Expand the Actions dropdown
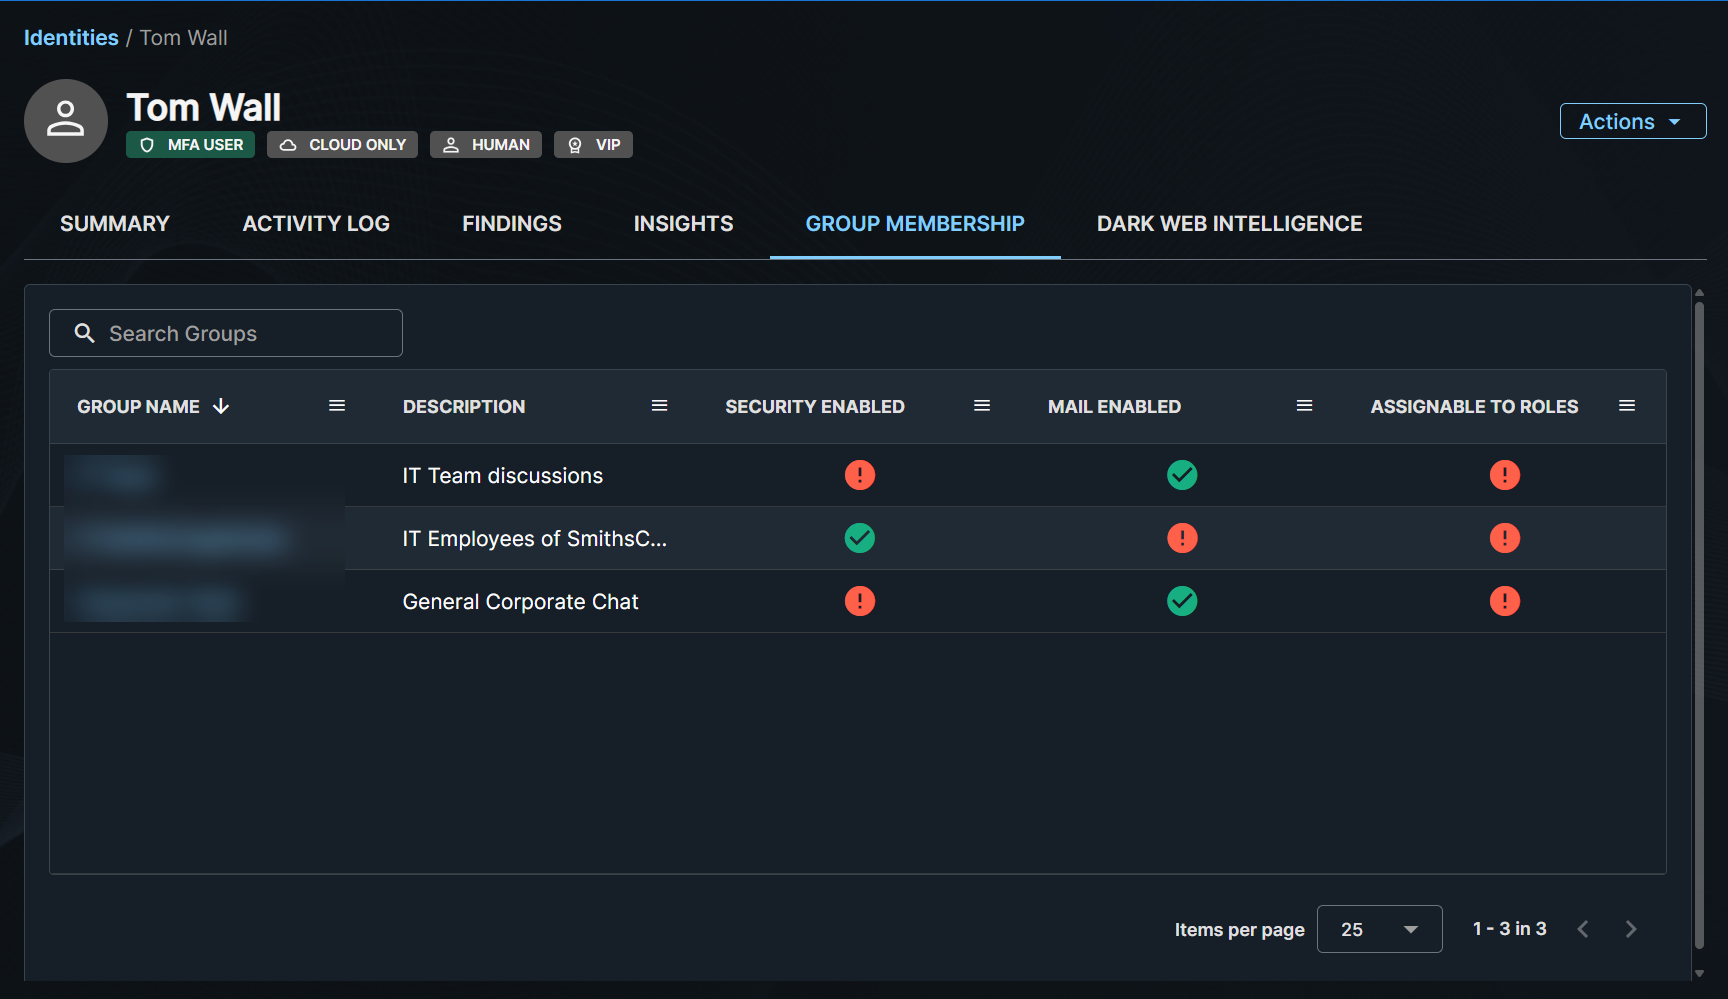Screen dimensions: 1728x999 click(x=1632, y=121)
